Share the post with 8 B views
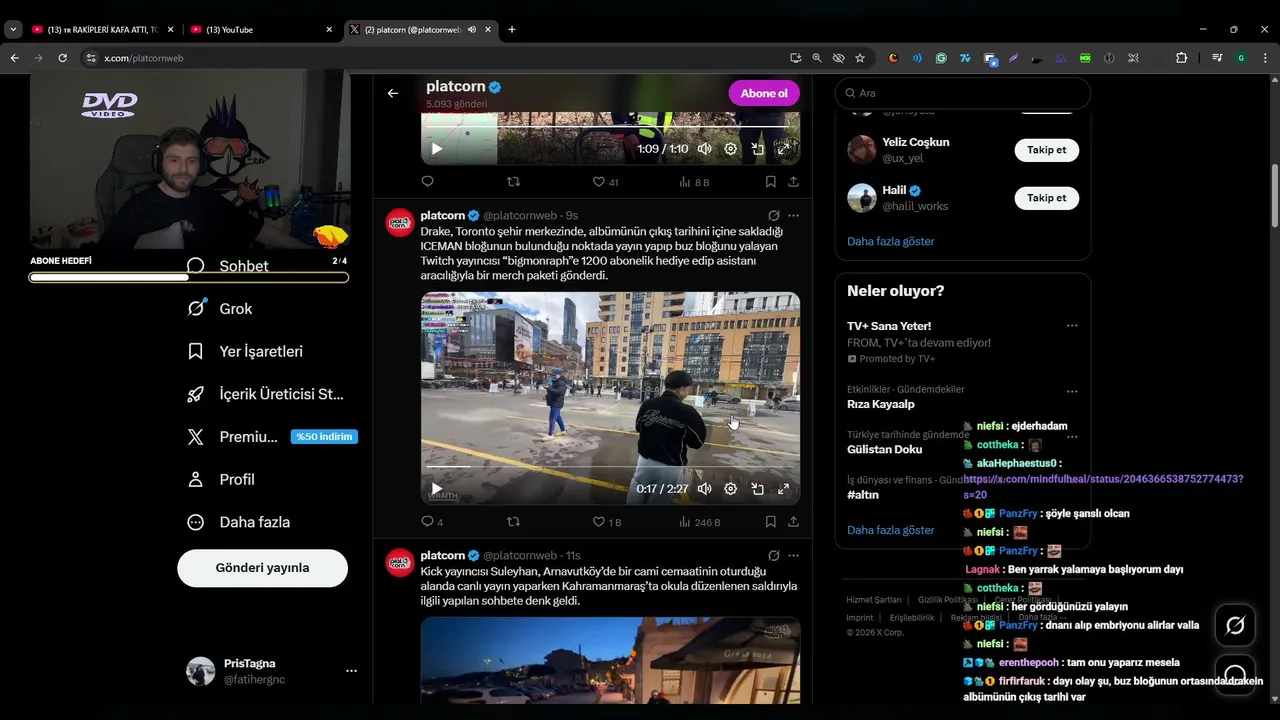 click(793, 182)
